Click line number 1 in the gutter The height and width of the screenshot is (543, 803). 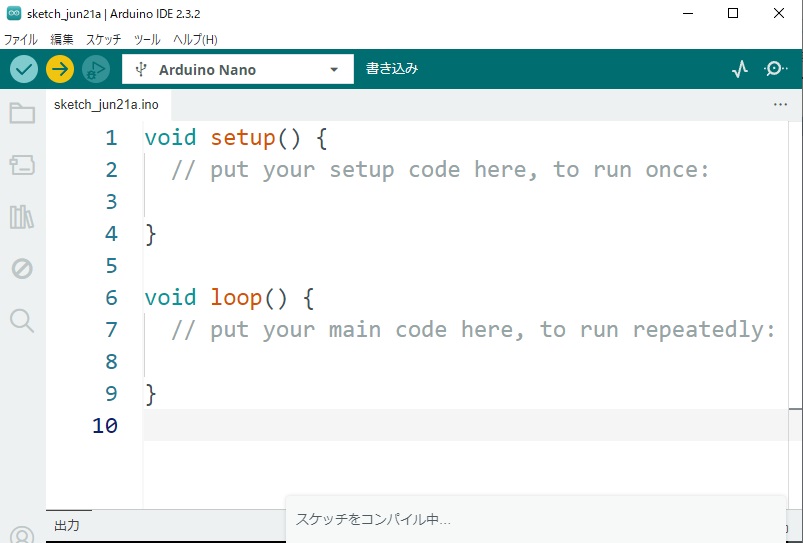(x=111, y=138)
